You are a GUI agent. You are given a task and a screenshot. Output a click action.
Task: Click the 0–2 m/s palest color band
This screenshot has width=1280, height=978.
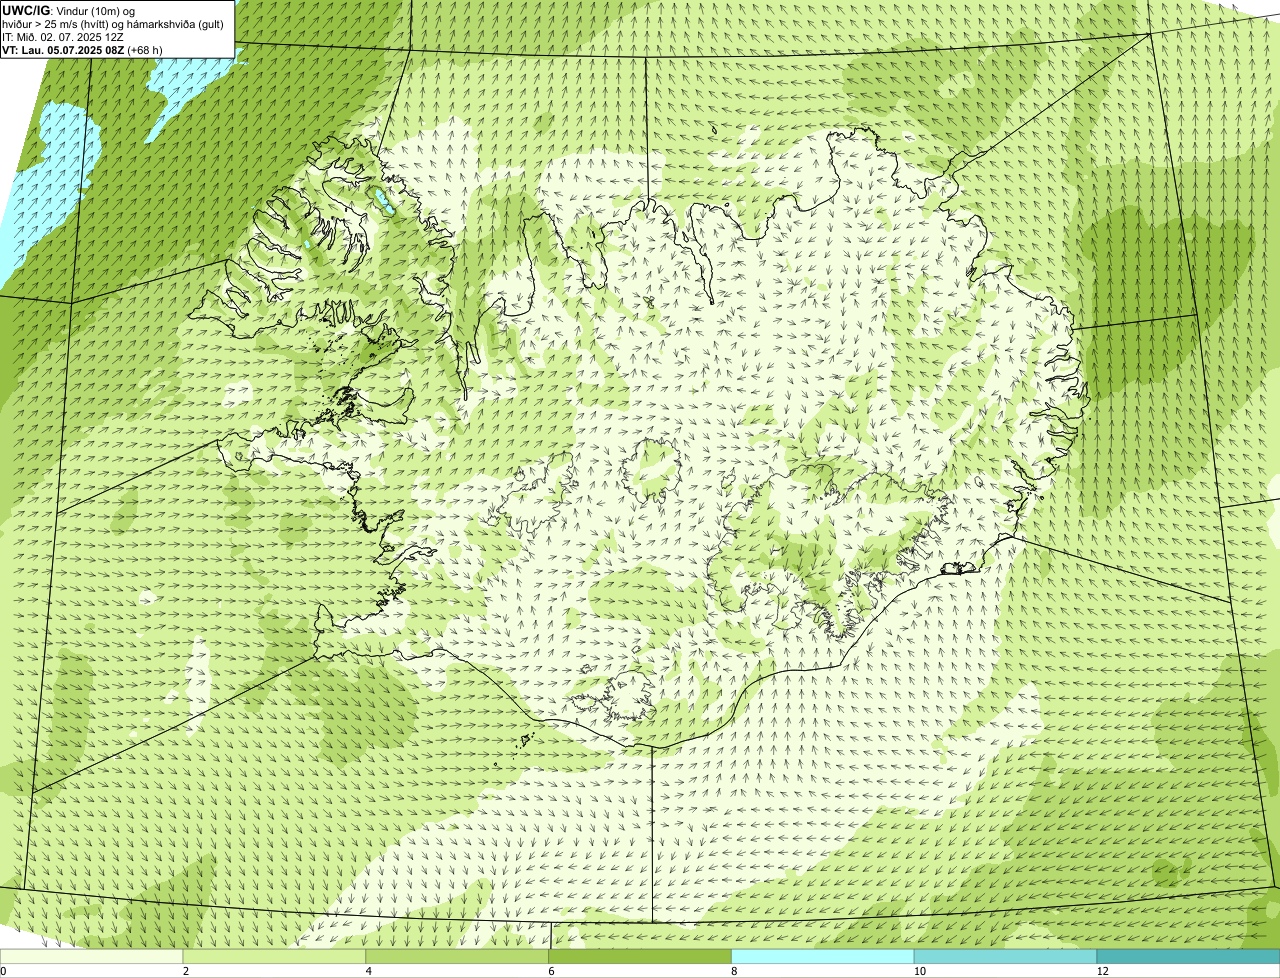pos(91,956)
